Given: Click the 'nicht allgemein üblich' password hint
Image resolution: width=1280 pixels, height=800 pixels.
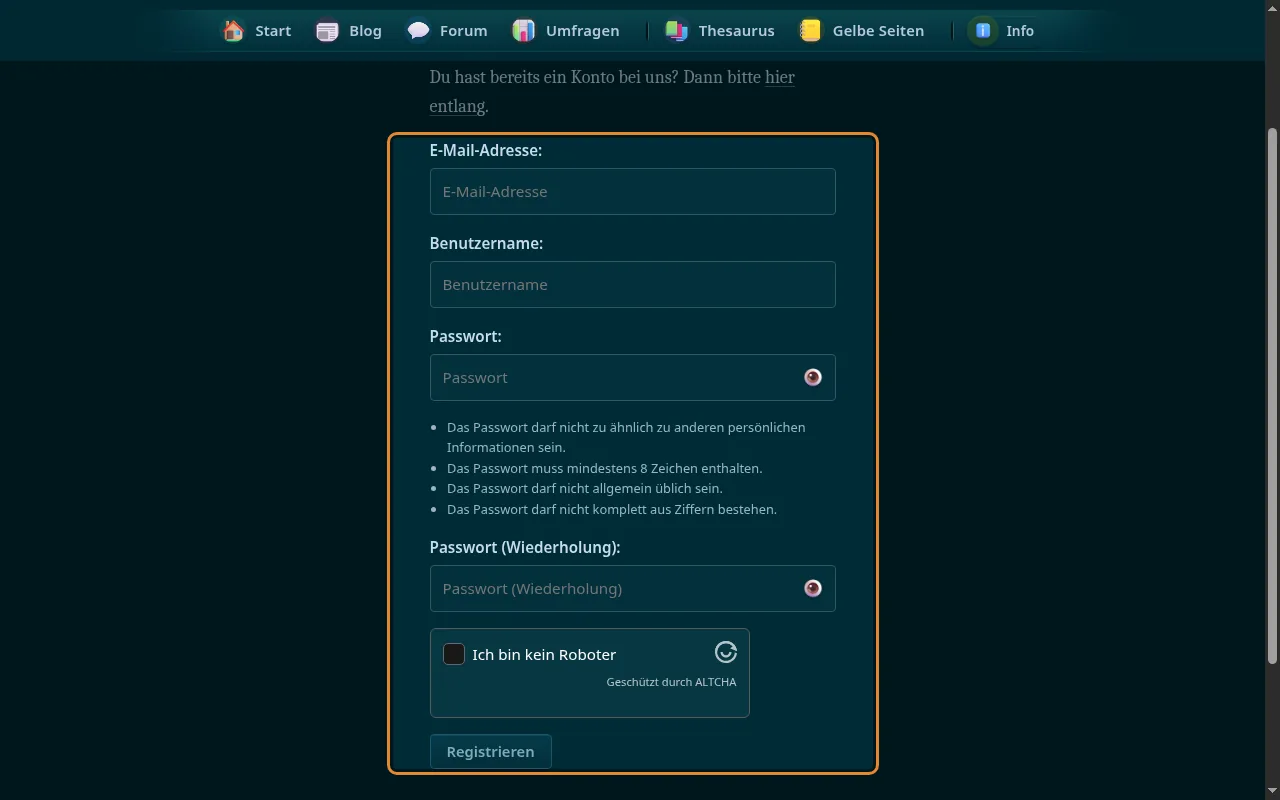Looking at the screenshot, I should 584,488.
